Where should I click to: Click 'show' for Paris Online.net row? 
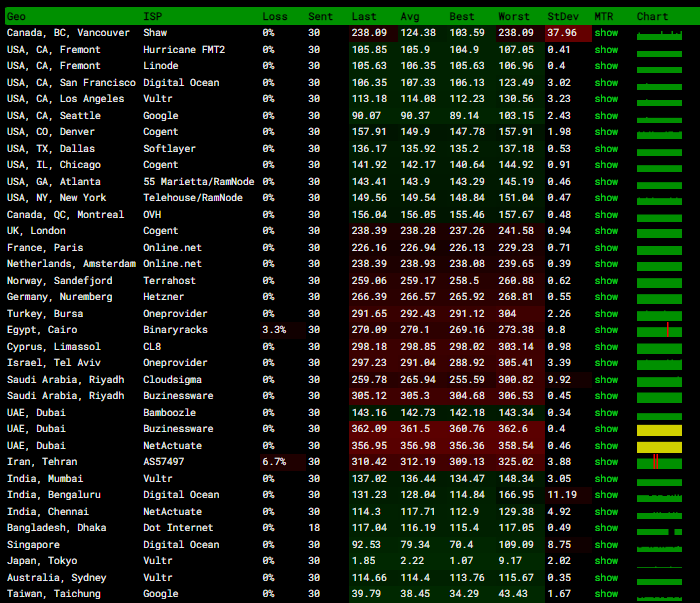coord(606,248)
